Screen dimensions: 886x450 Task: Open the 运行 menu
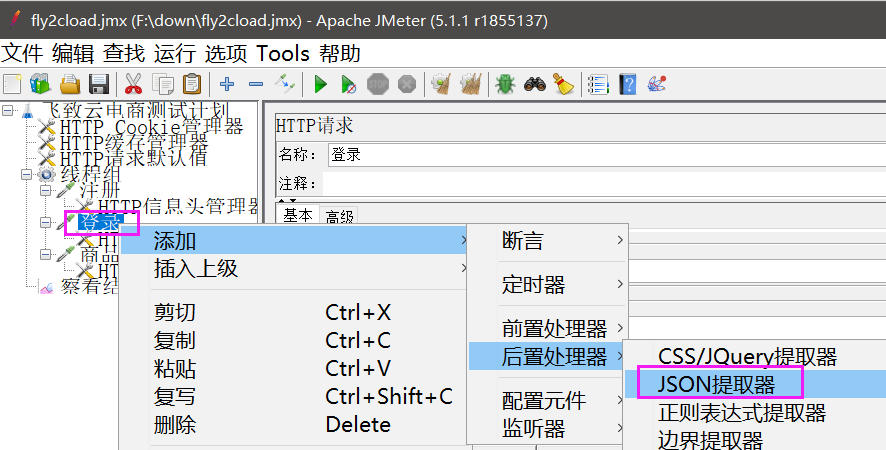[175, 54]
